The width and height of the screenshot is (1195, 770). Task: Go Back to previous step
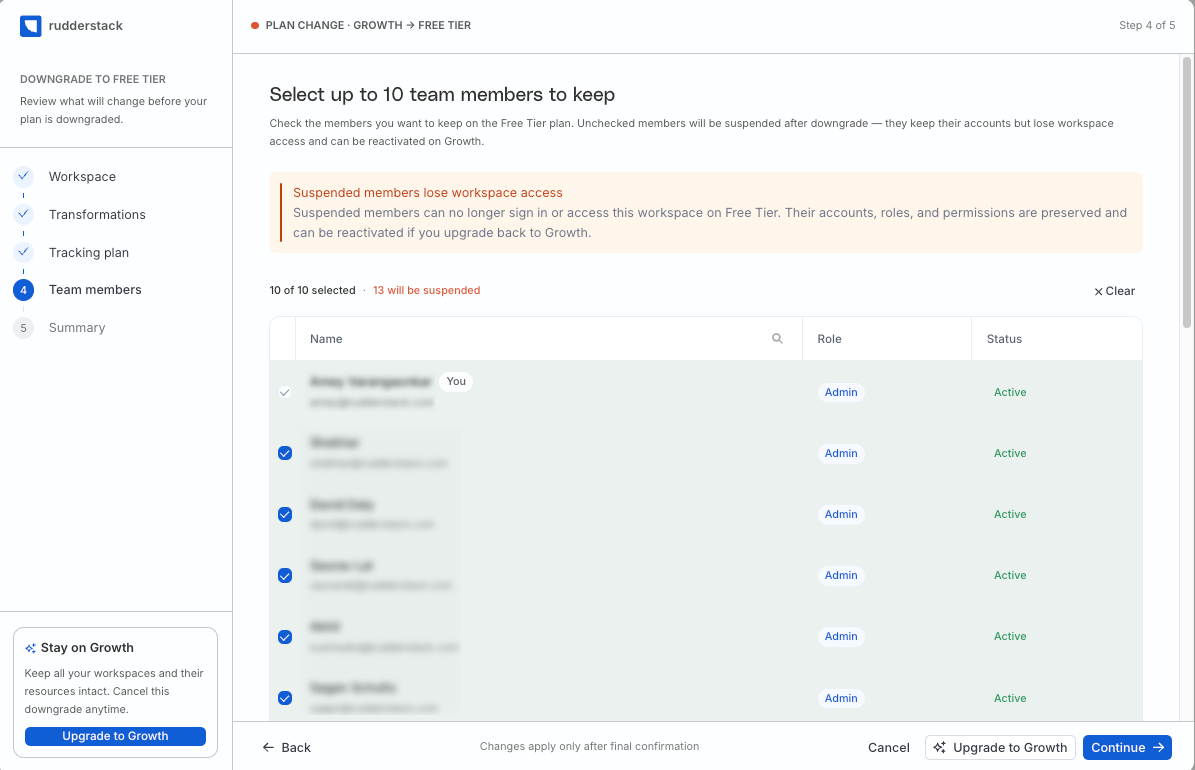point(287,748)
